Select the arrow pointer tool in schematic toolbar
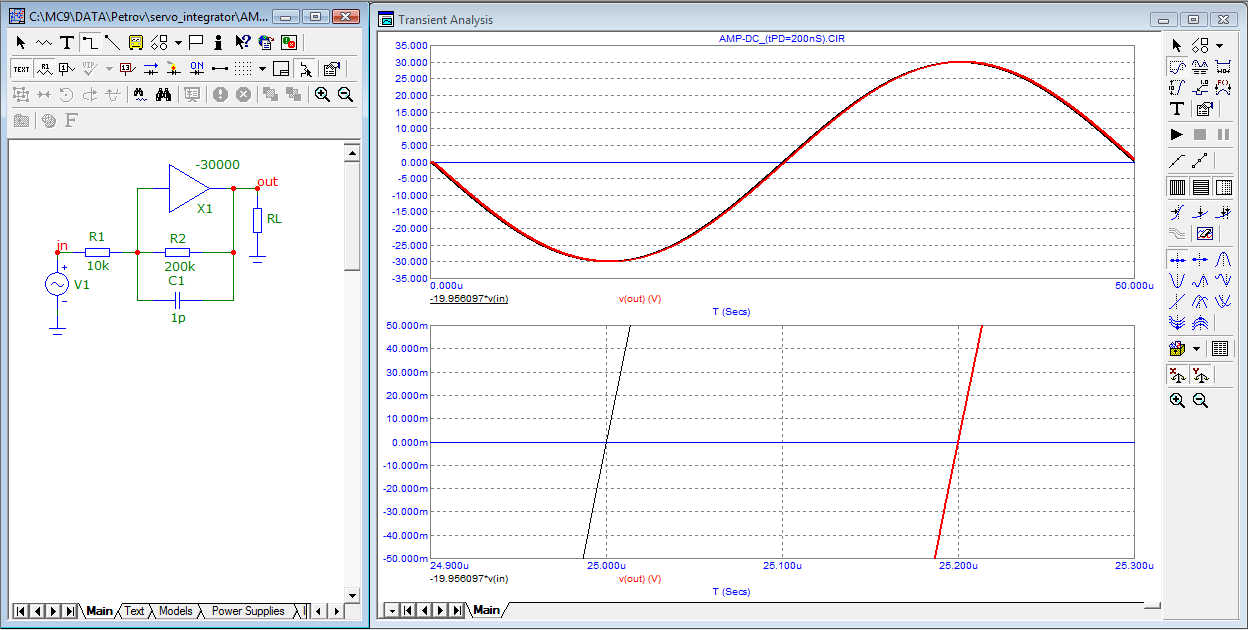This screenshot has width=1248, height=630. (x=21, y=43)
